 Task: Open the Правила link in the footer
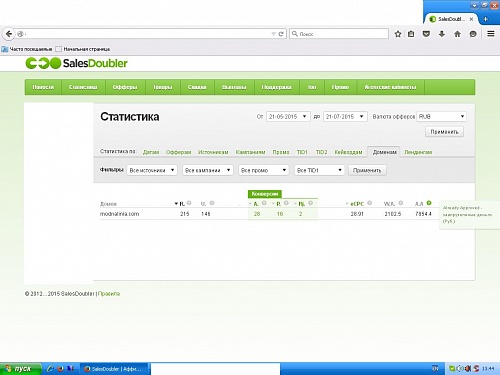coord(109,294)
